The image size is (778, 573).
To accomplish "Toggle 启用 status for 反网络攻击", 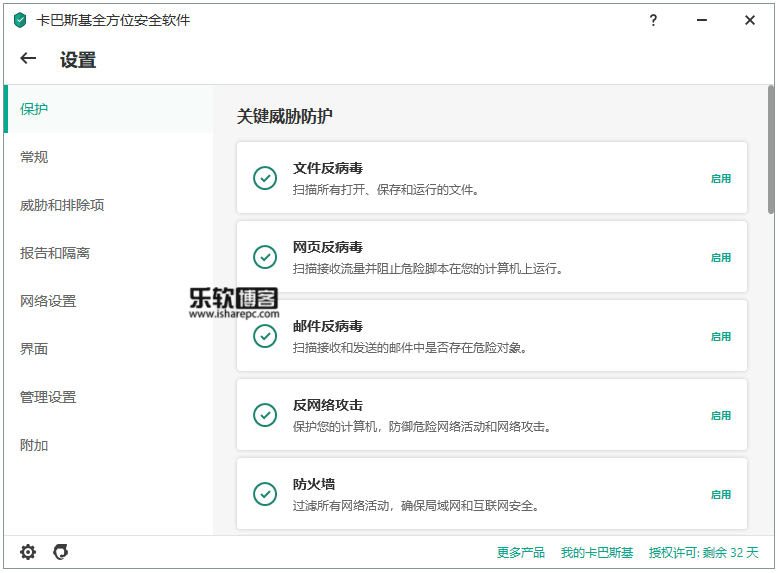I will coord(721,416).
